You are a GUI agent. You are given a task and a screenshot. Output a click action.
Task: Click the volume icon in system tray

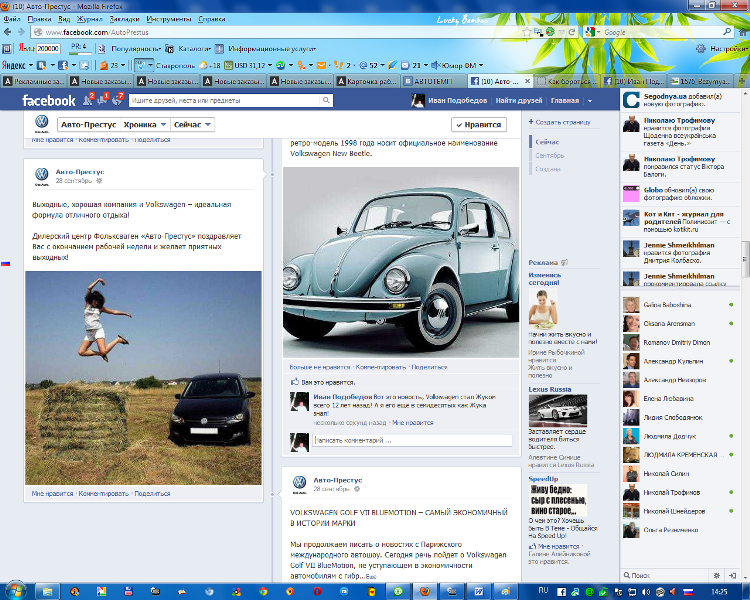tap(646, 592)
